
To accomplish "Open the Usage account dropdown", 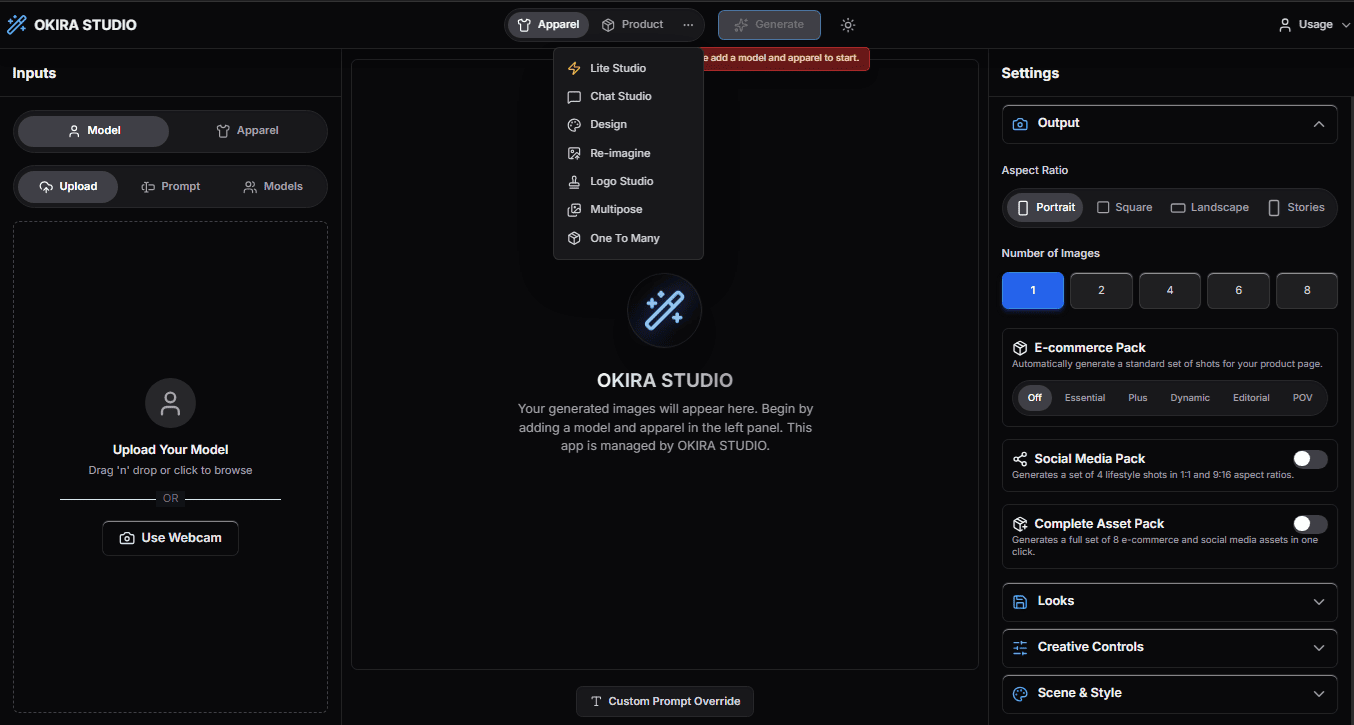I will [1314, 25].
